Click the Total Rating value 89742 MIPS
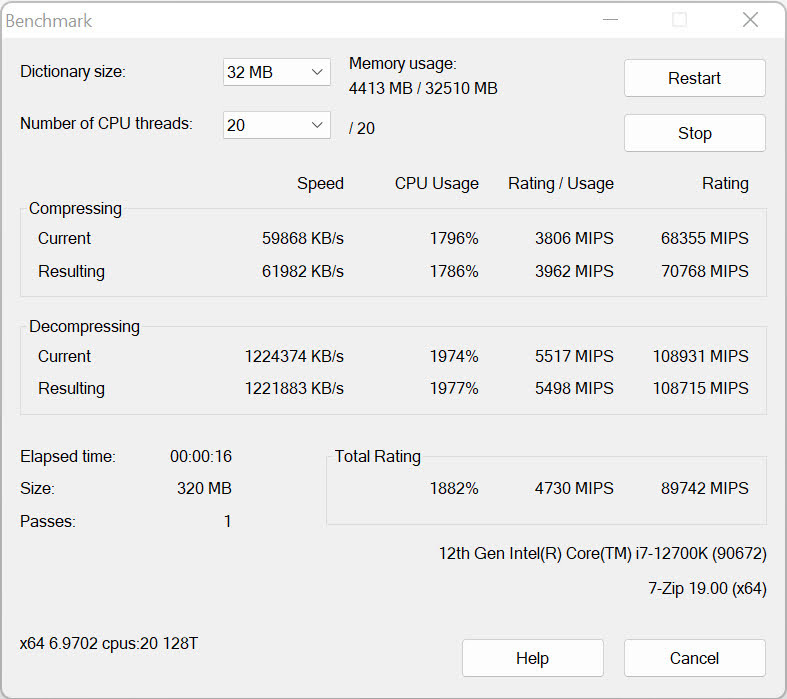787x699 pixels. 704,489
